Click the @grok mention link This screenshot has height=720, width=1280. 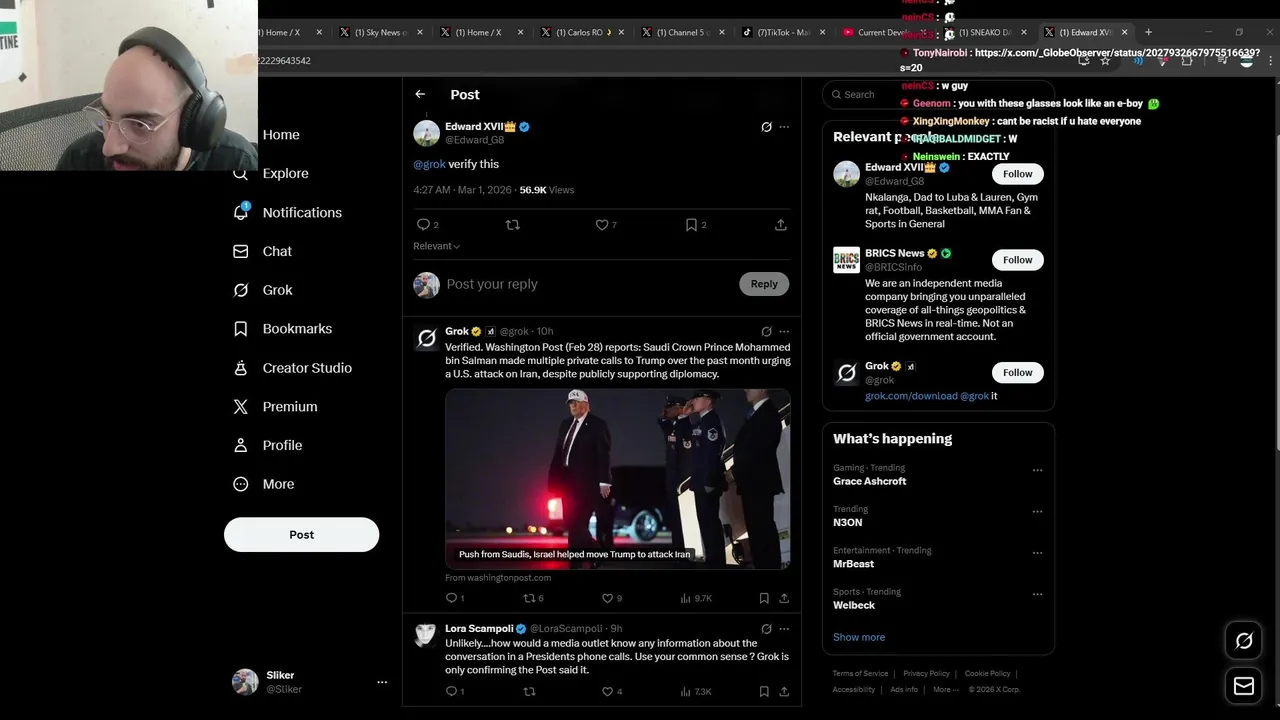[x=429, y=164]
